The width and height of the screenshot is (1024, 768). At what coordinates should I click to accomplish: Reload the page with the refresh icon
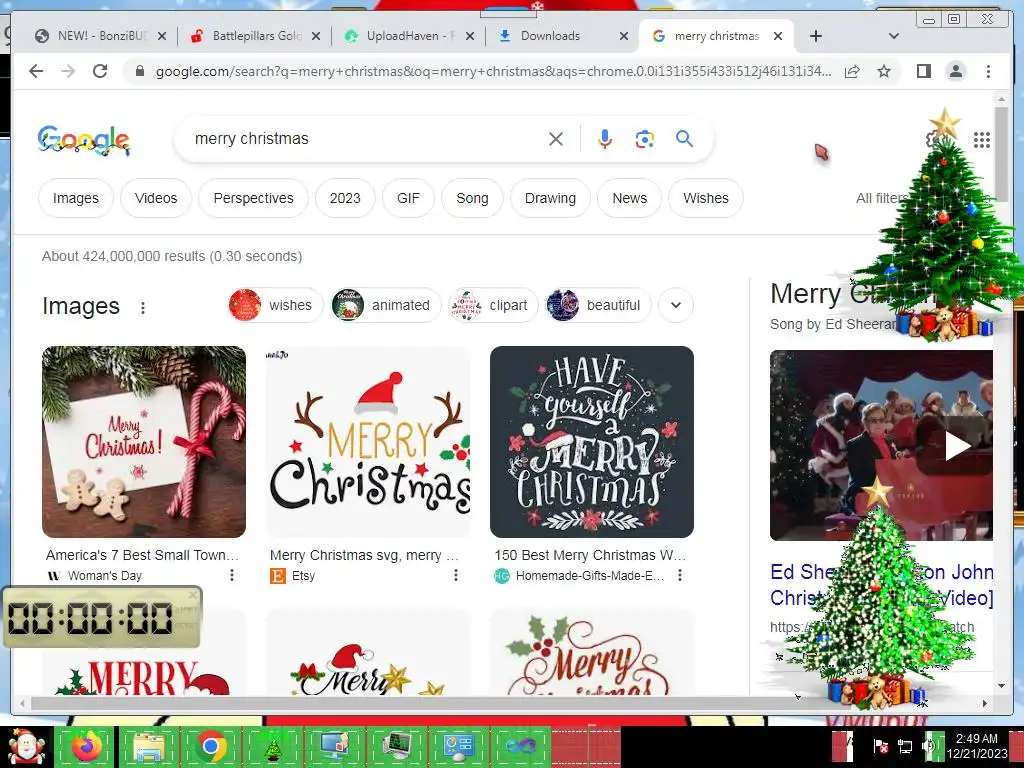(100, 71)
